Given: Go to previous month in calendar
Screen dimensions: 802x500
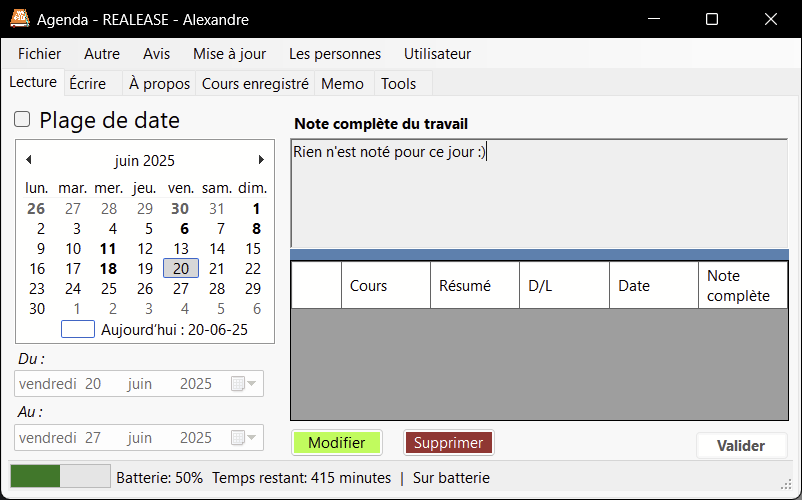Looking at the screenshot, I should (x=28, y=160).
